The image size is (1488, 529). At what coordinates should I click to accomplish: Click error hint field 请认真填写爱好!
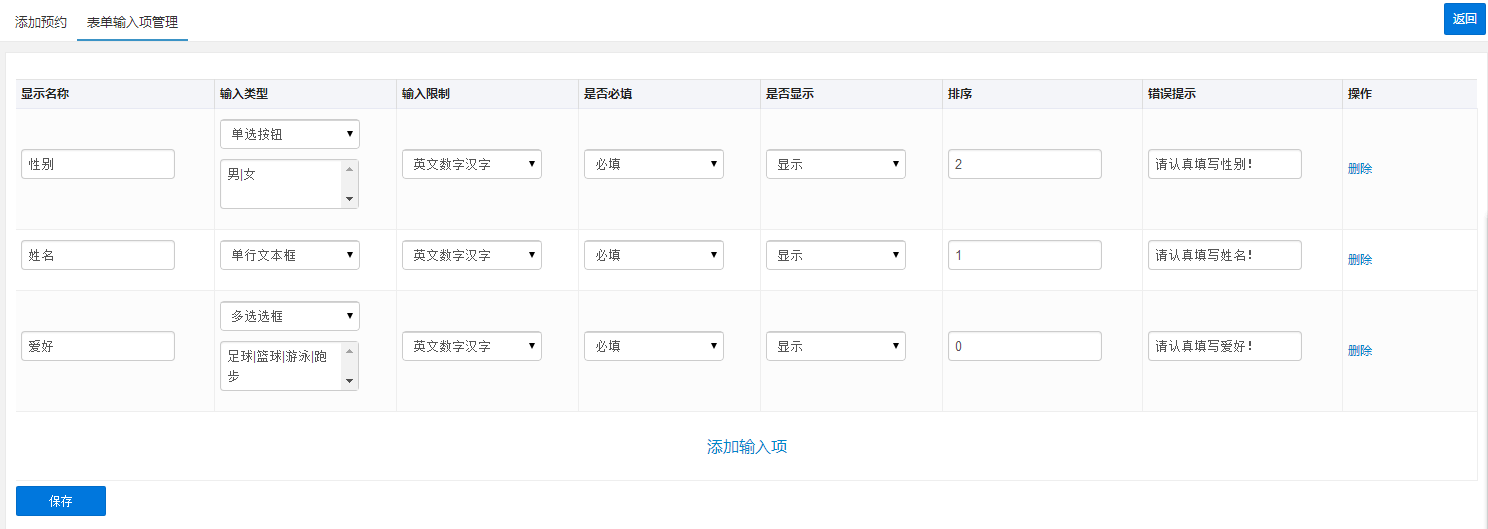click(1225, 346)
